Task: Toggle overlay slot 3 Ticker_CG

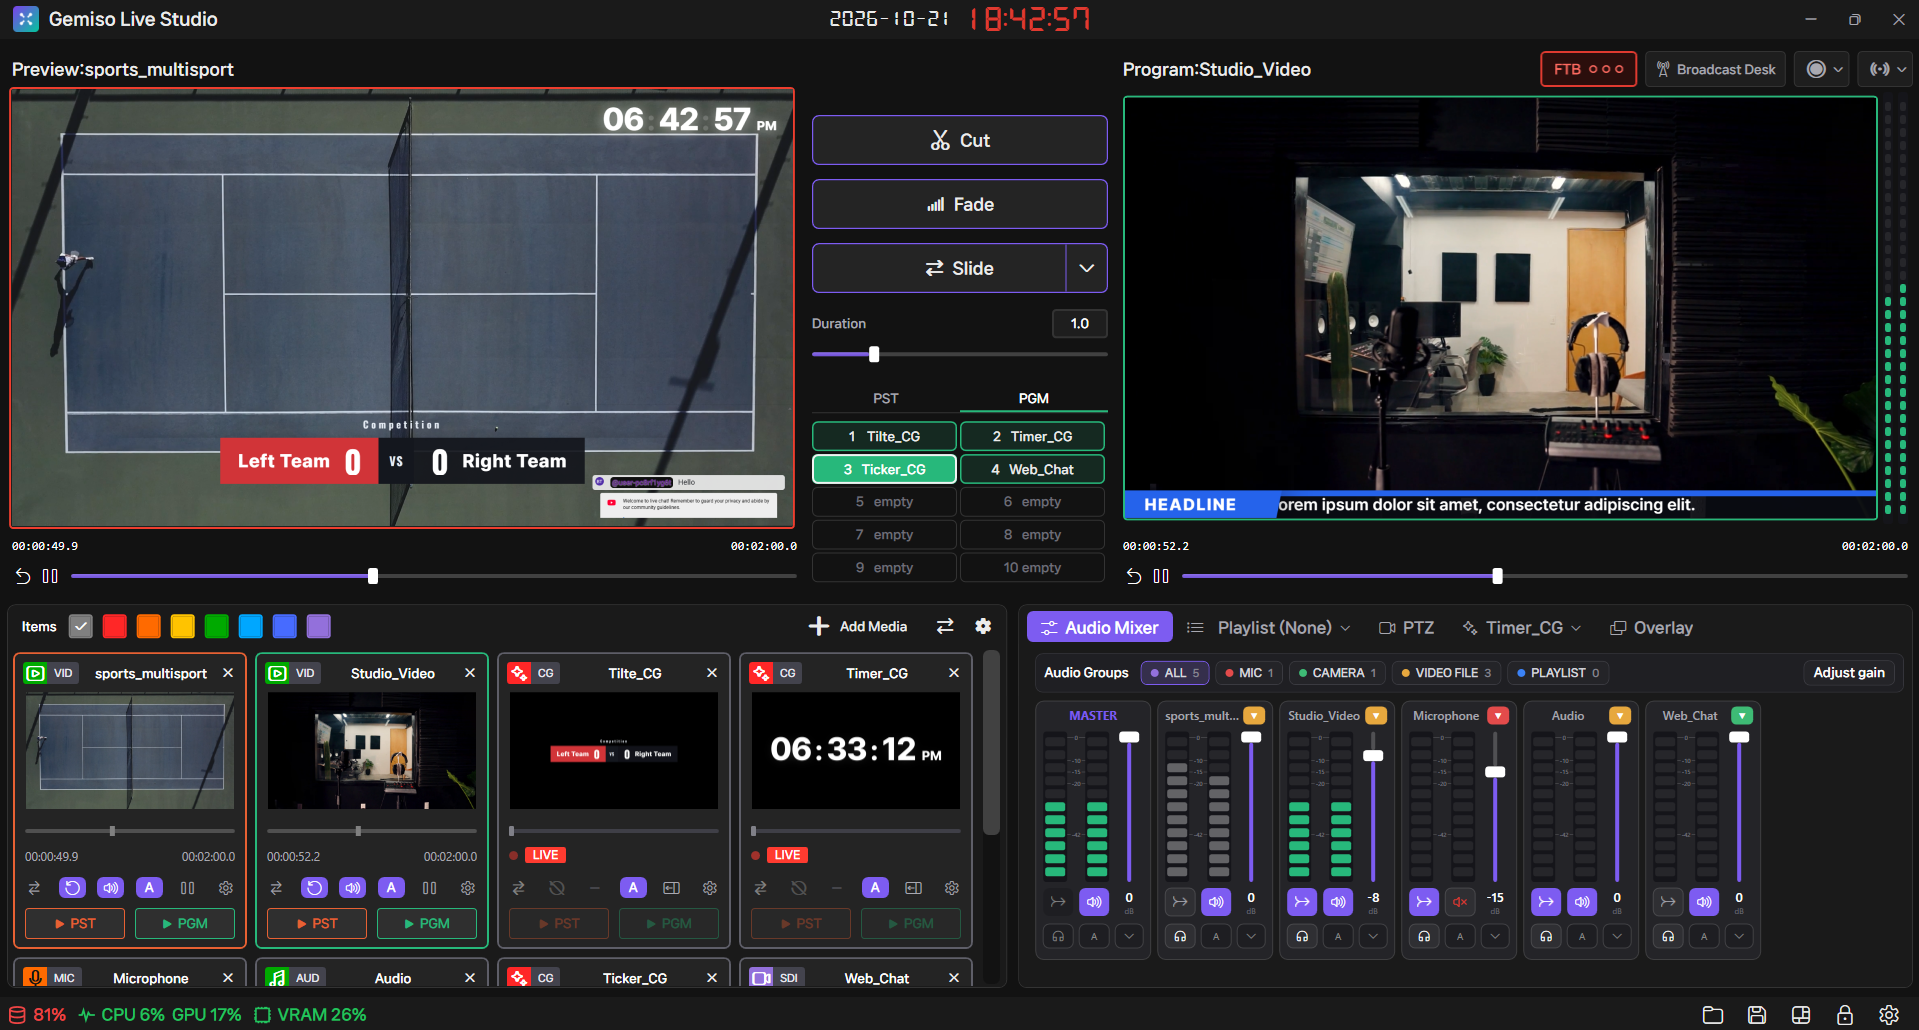Action: click(x=884, y=469)
